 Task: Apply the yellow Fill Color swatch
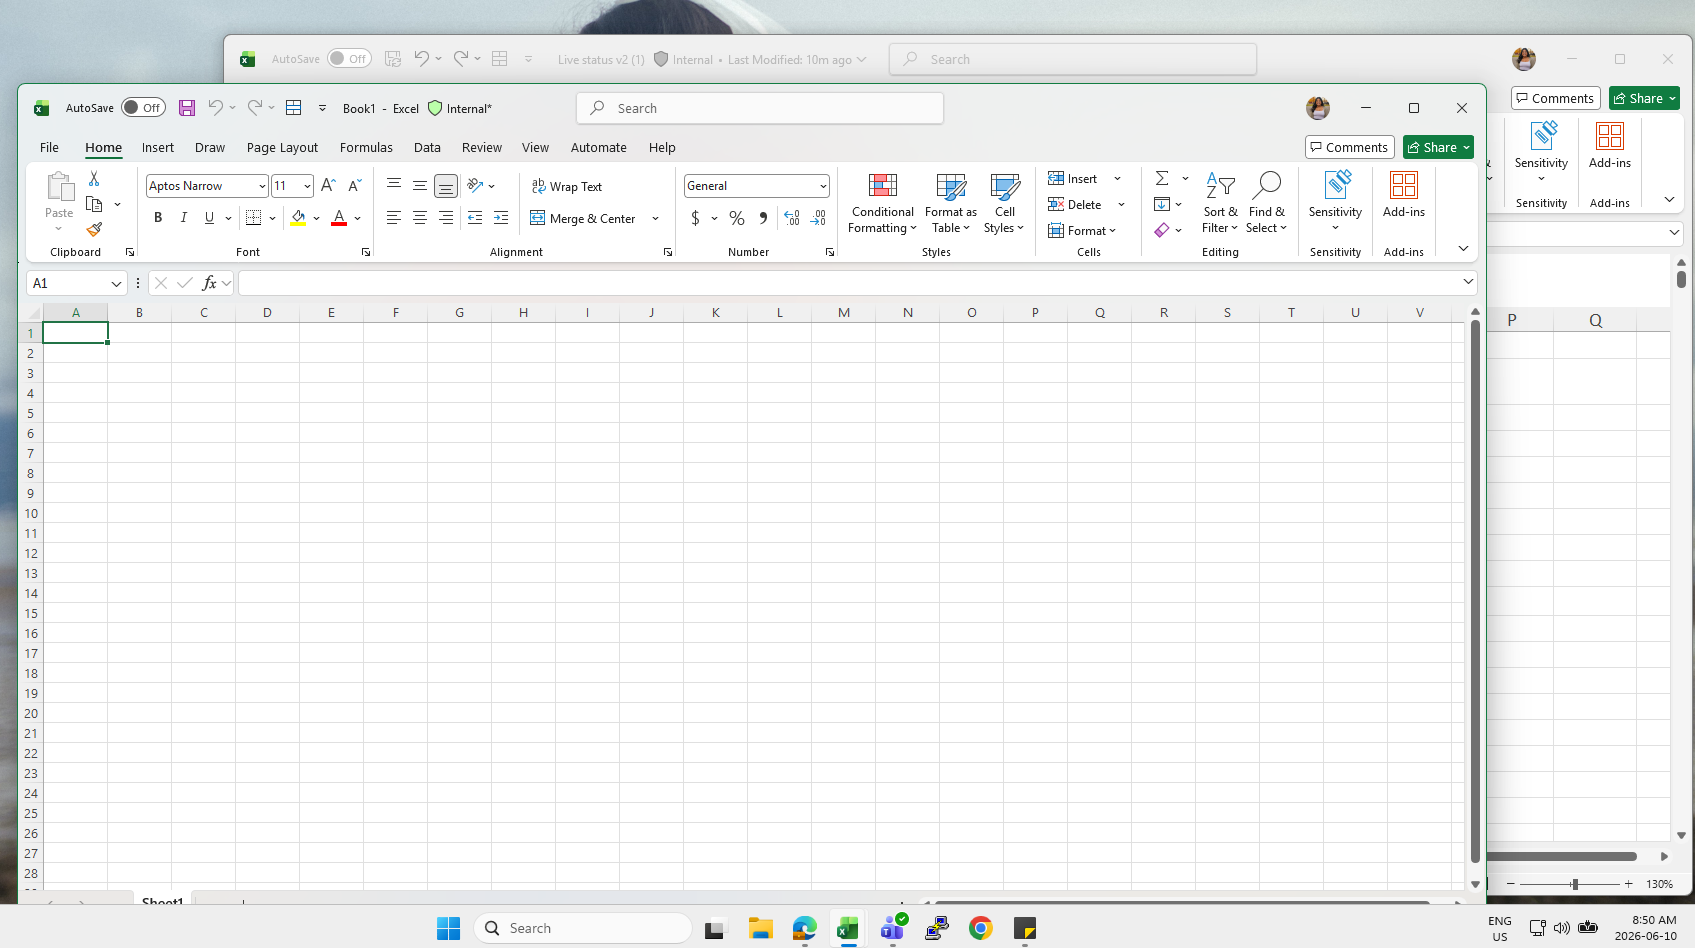coord(298,218)
